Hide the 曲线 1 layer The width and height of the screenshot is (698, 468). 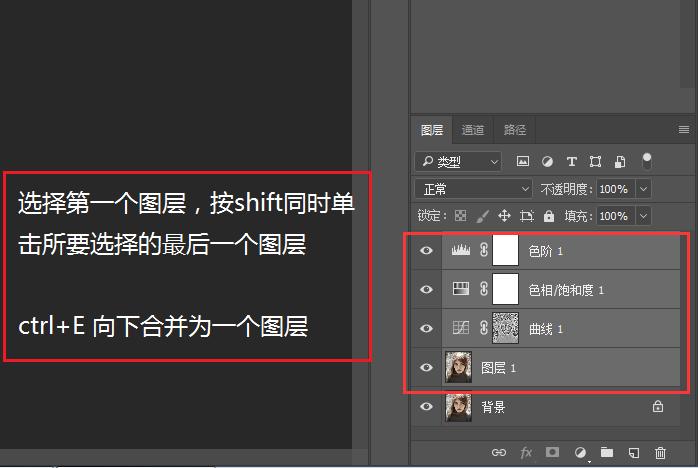426,328
